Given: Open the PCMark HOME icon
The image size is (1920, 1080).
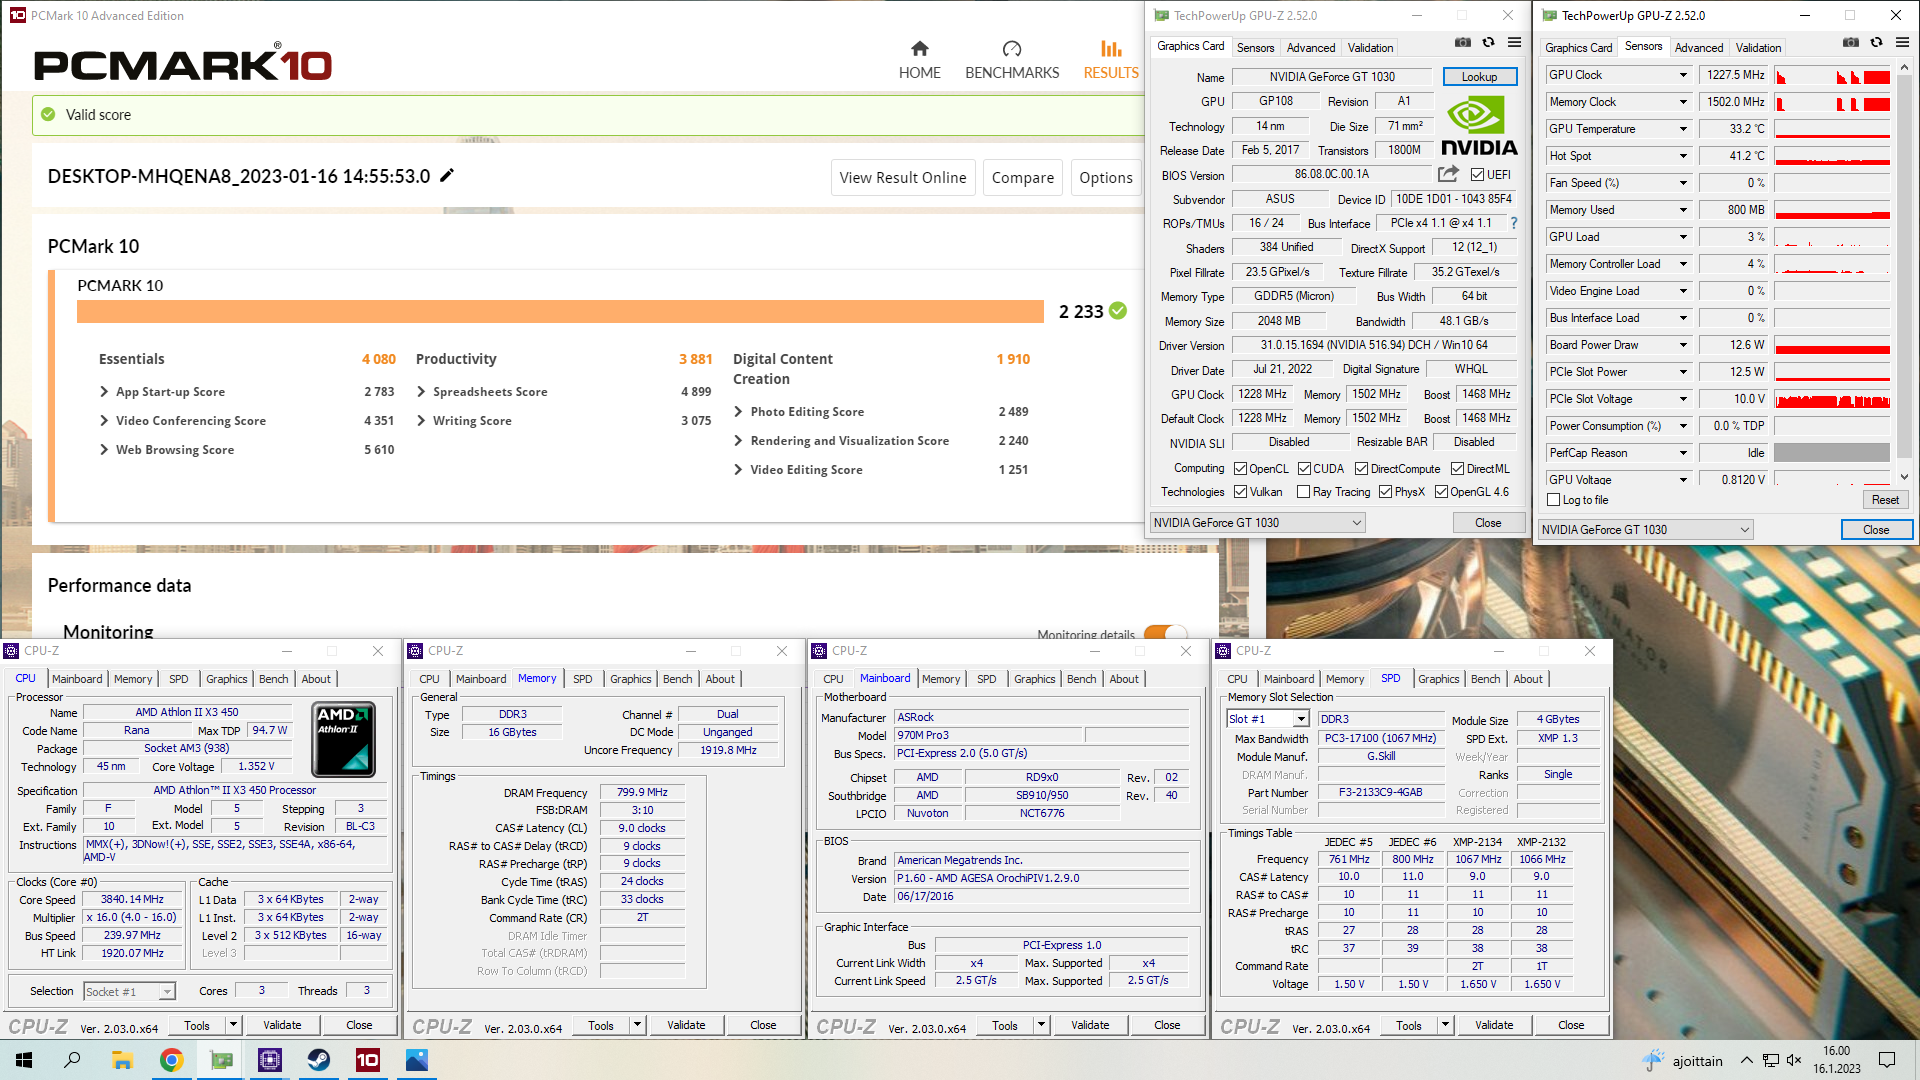Looking at the screenshot, I should 919,48.
